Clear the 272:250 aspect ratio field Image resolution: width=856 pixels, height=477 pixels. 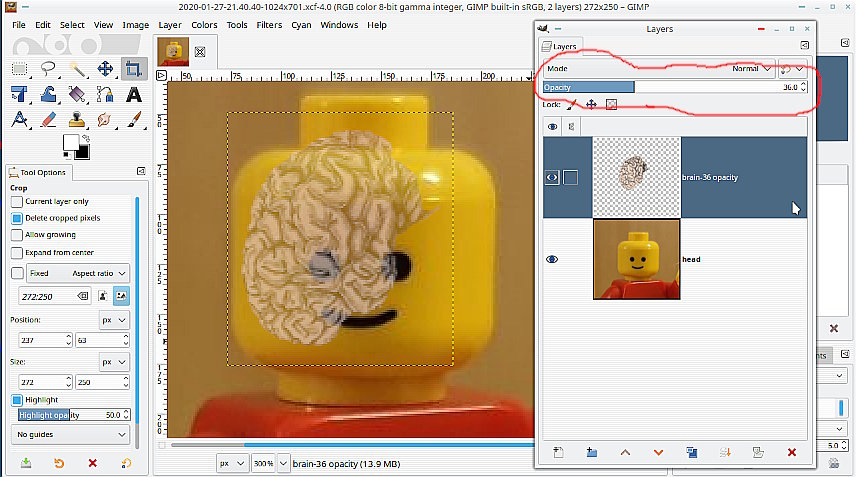tap(82, 296)
